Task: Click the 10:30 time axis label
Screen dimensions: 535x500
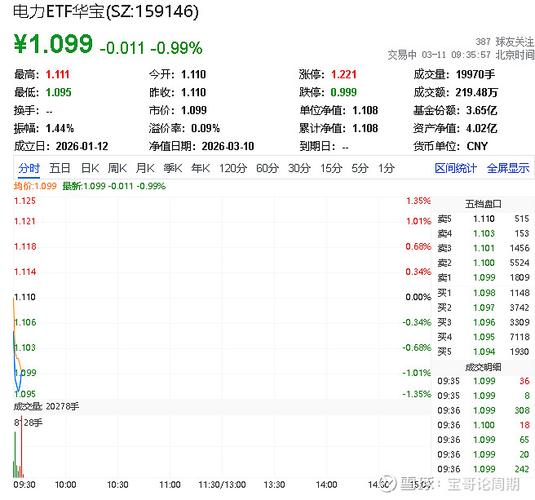Action: [x=117, y=485]
